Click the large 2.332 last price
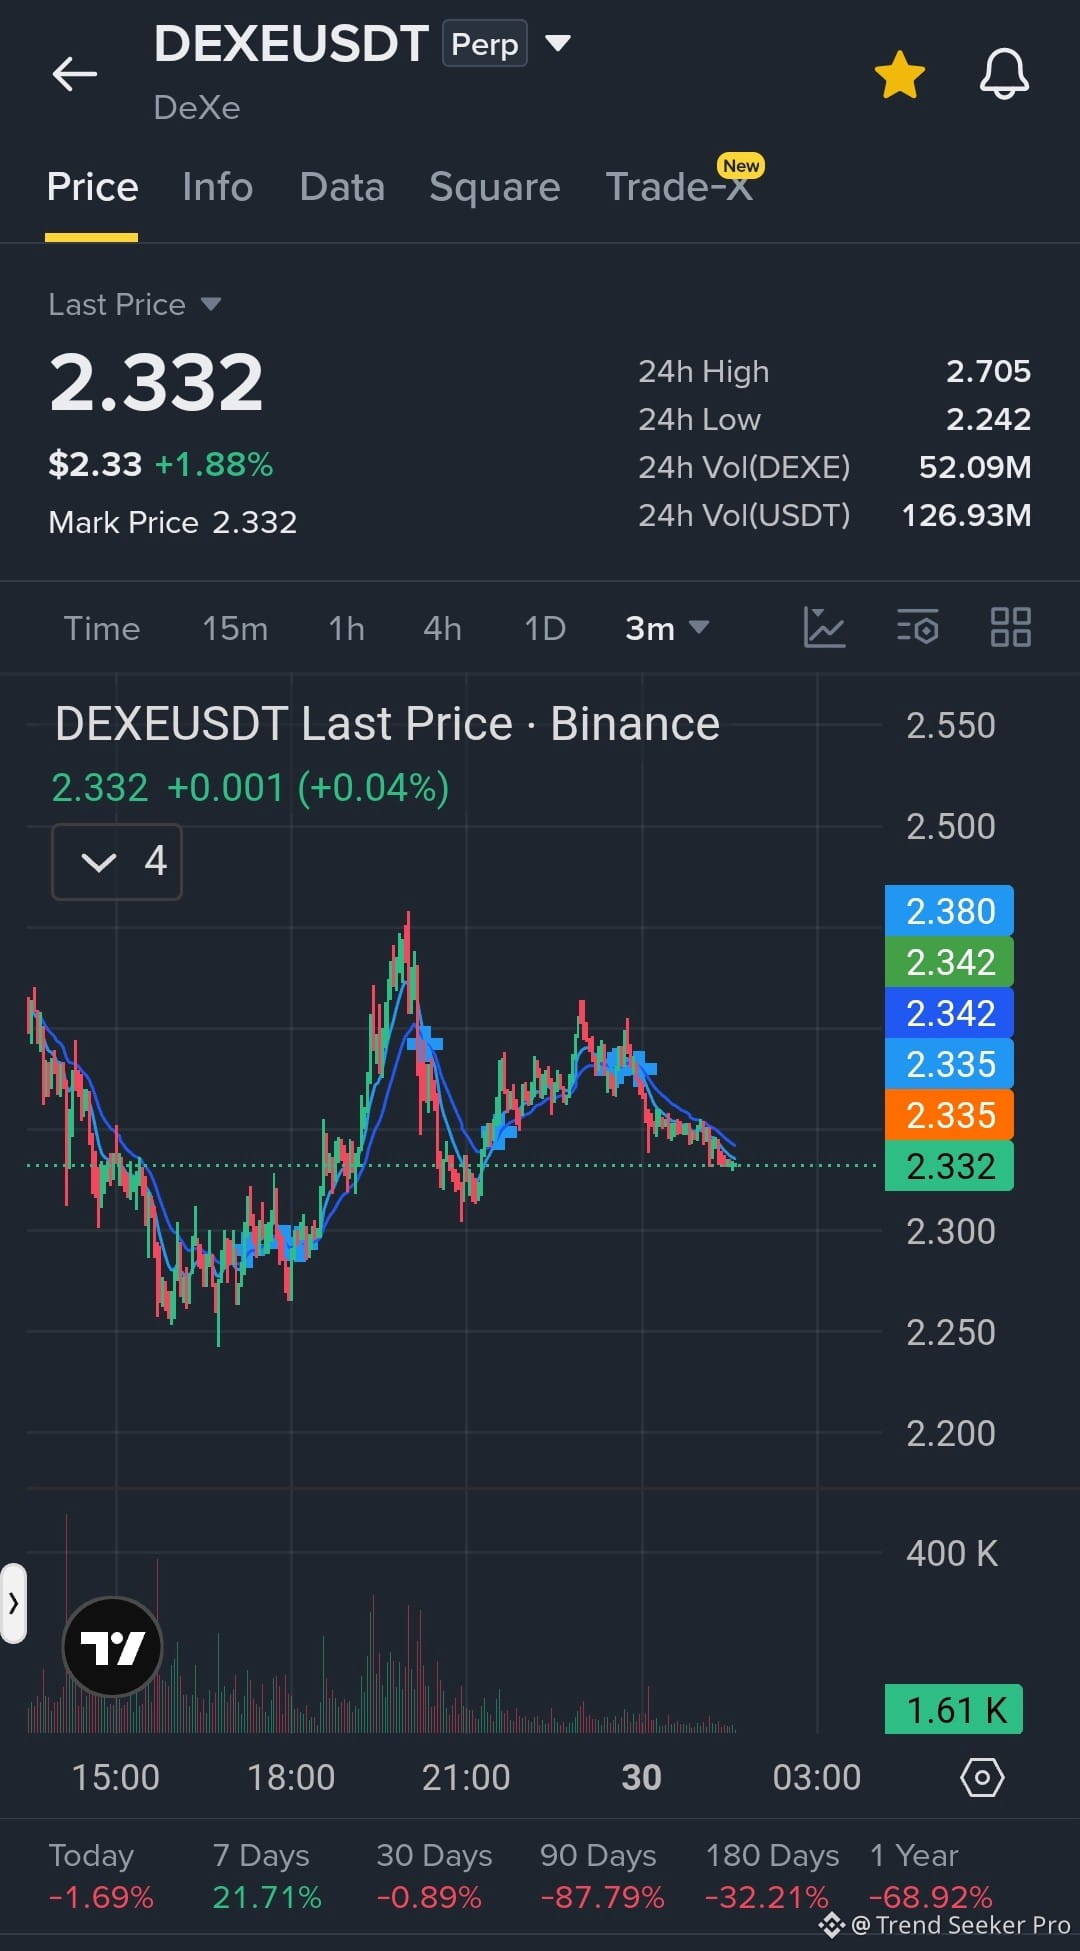1080x1951 pixels. point(156,382)
